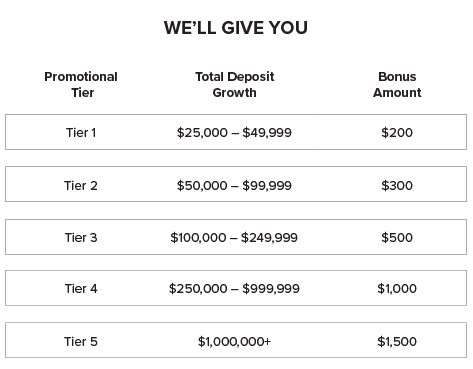
Task: Click the $500 bonus amount
Action: (397, 238)
